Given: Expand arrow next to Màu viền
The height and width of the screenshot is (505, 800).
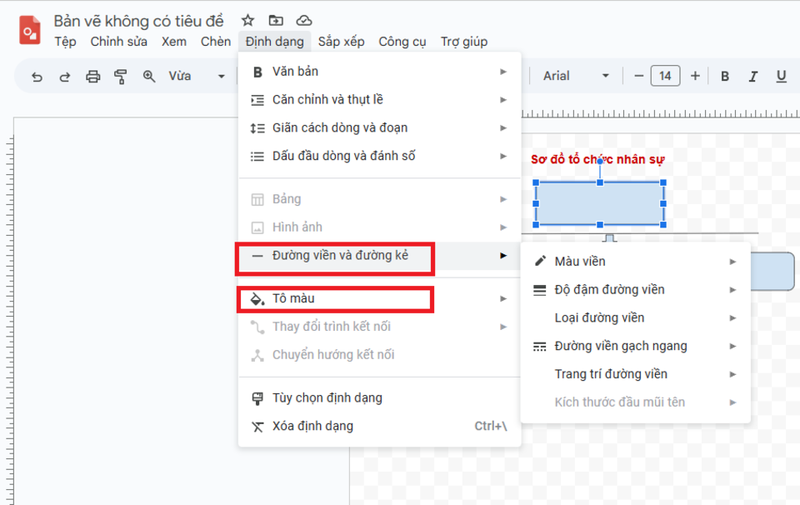Looking at the screenshot, I should [733, 262].
